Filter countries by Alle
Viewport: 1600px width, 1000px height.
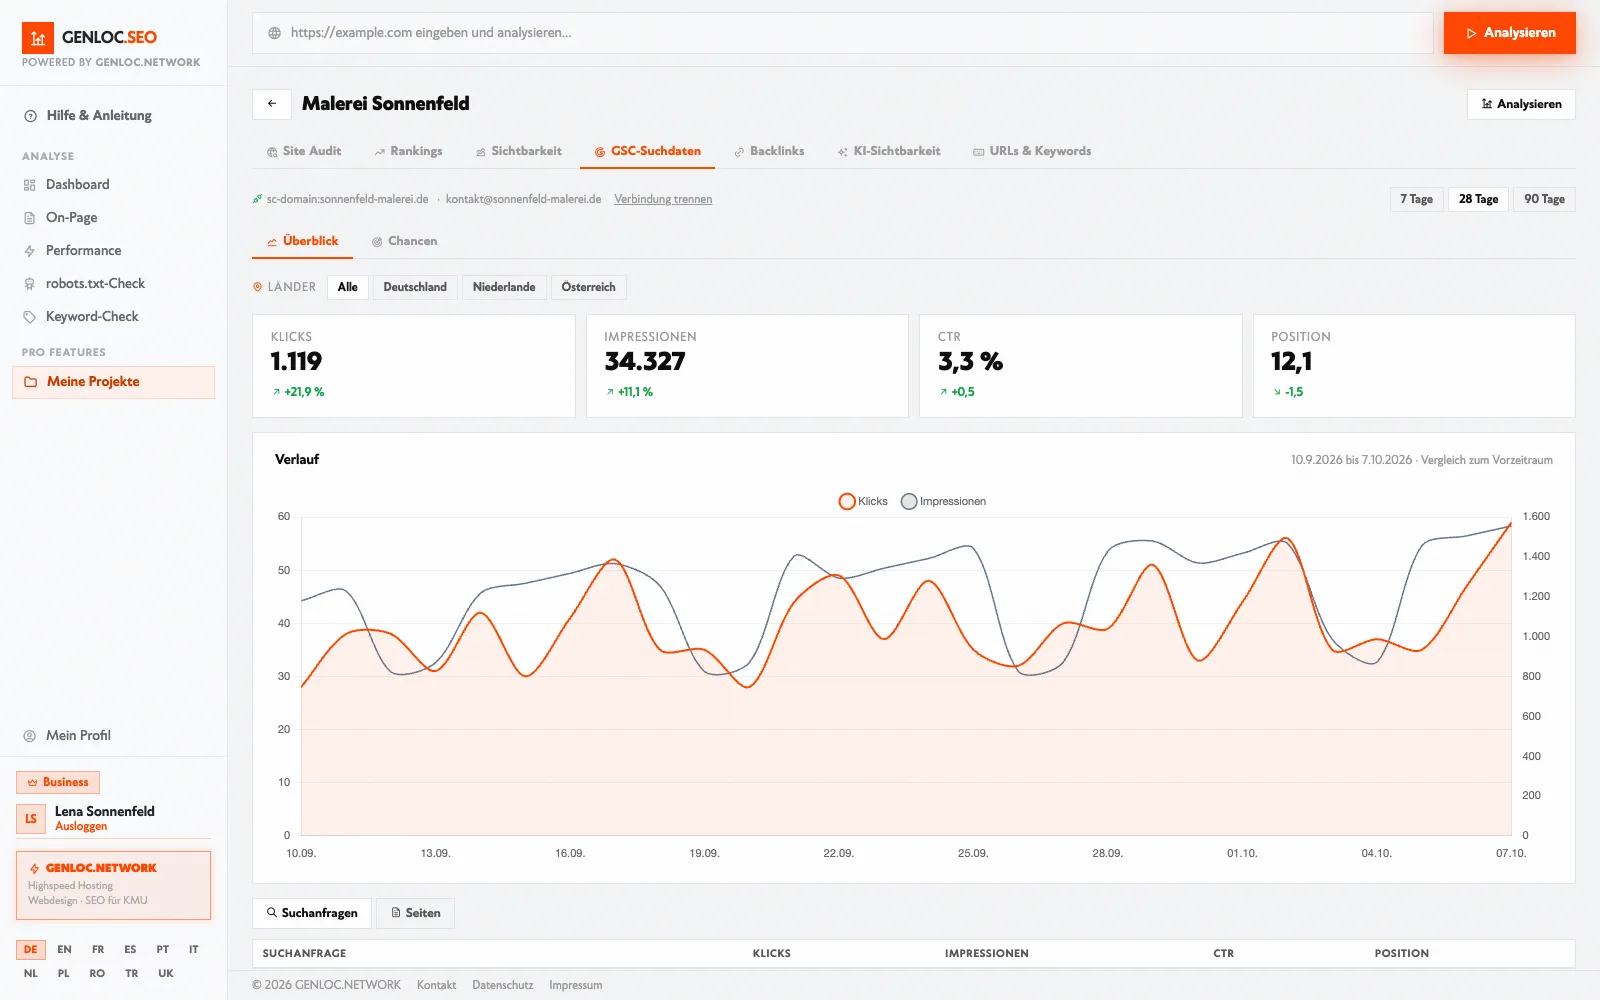[x=347, y=288]
